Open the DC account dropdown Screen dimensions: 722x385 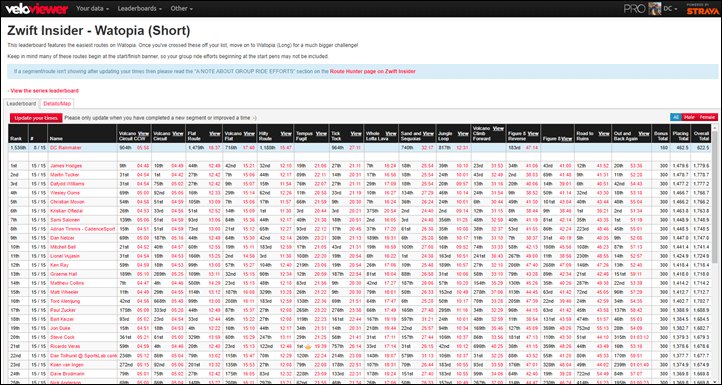pos(670,8)
